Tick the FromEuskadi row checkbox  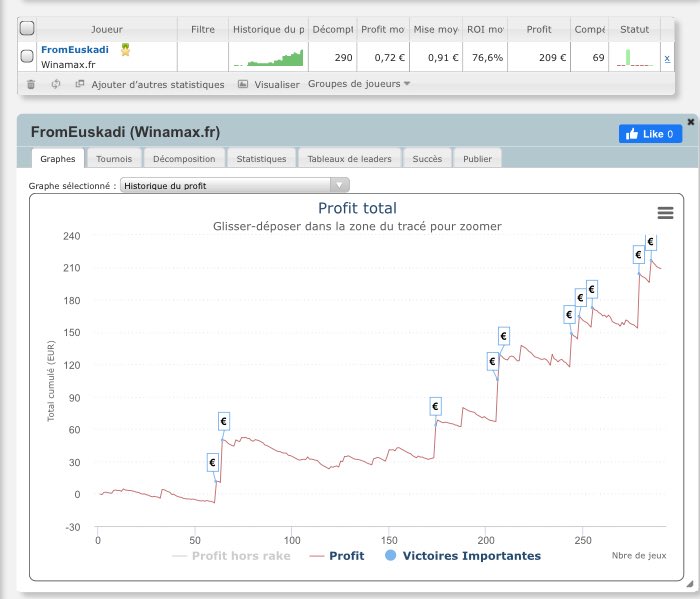pyautogui.click(x=27, y=56)
